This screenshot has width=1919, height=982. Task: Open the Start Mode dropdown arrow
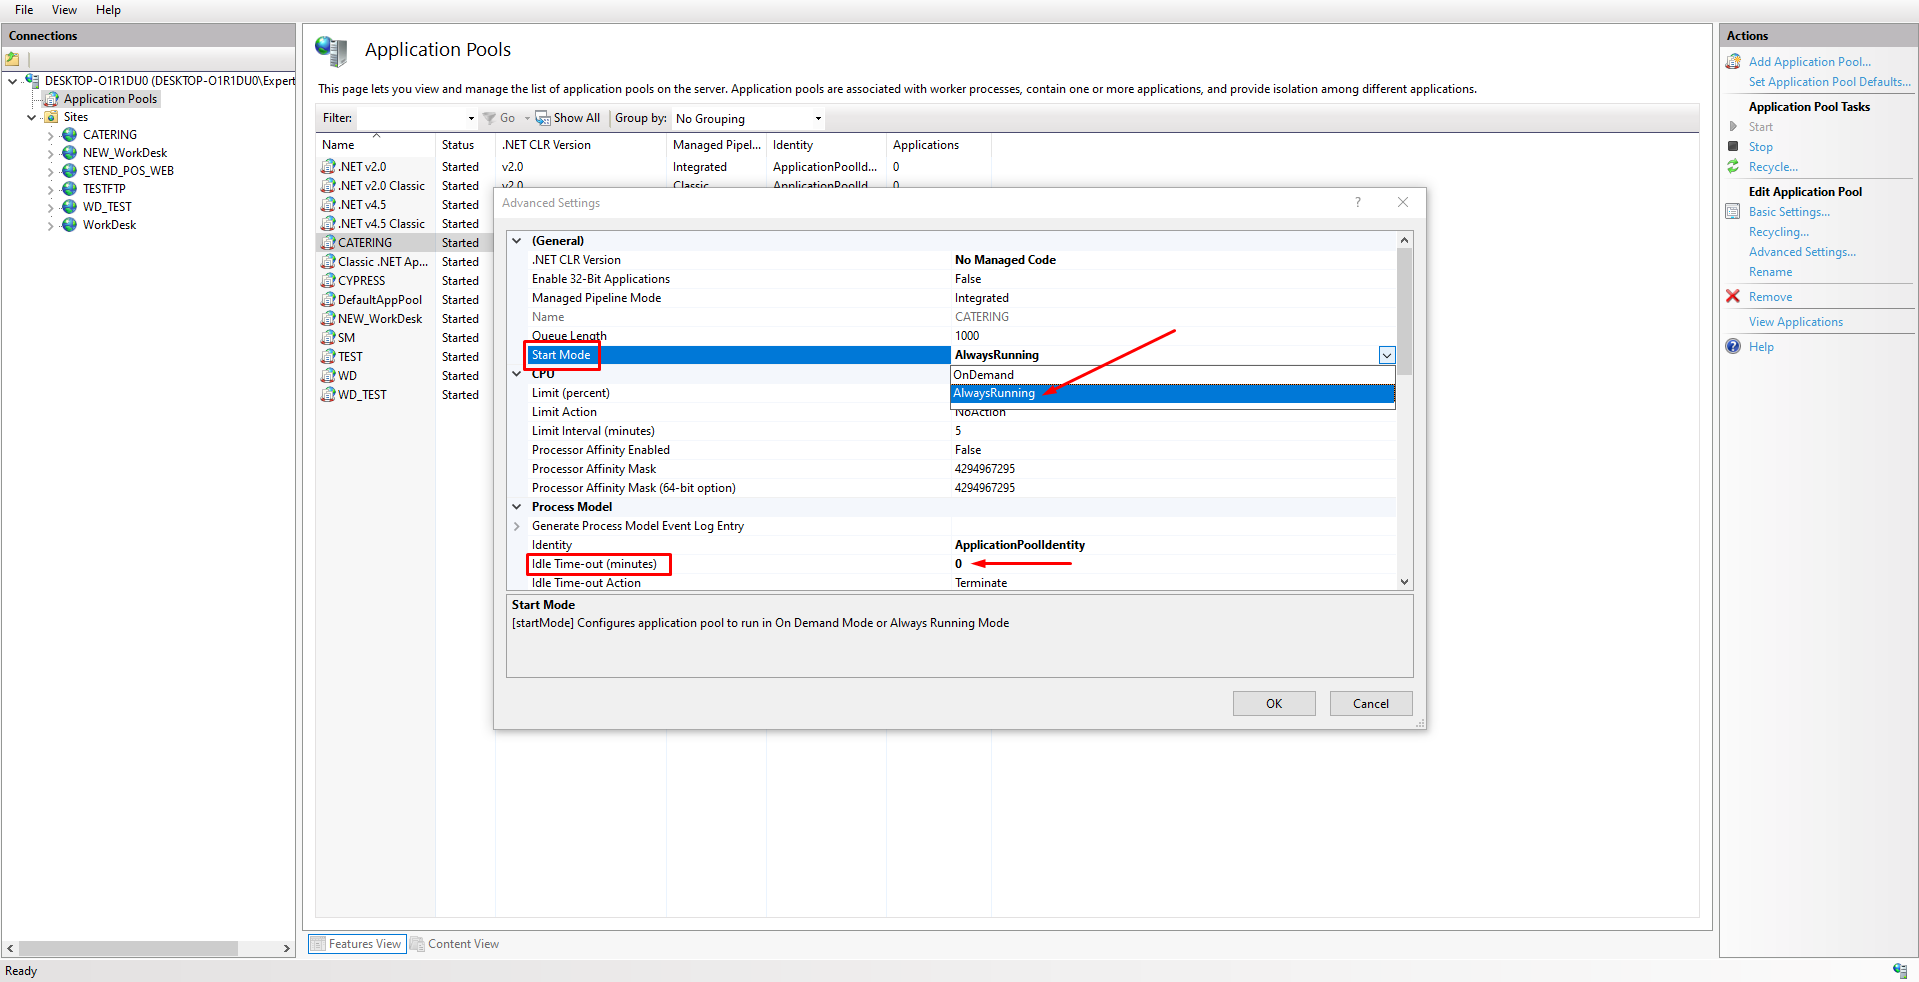(x=1386, y=356)
